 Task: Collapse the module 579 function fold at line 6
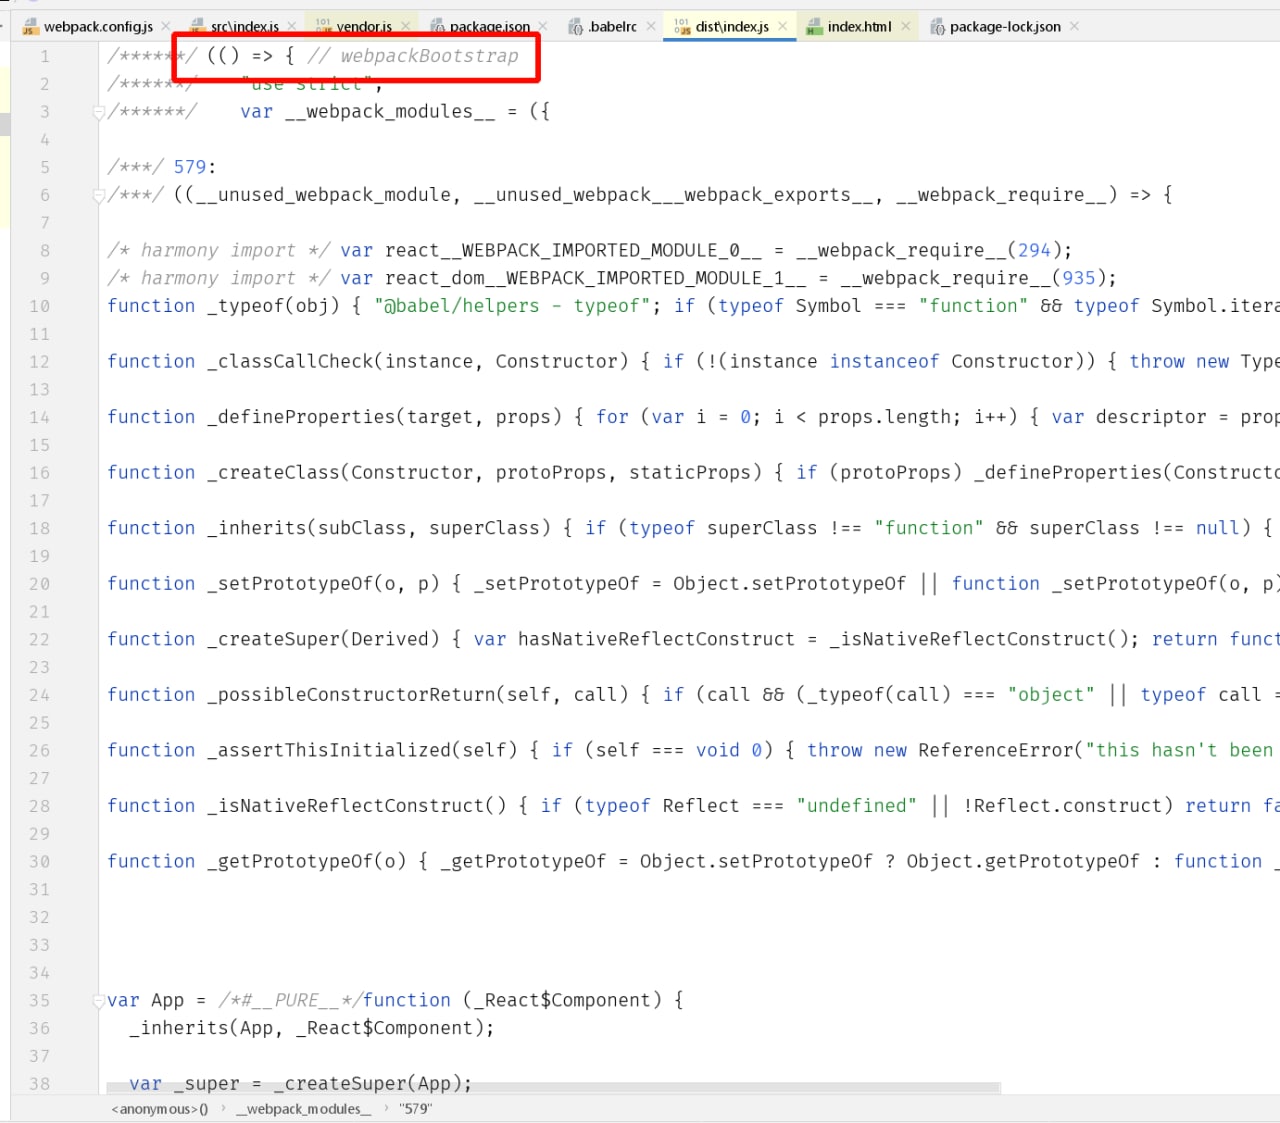pos(98,196)
